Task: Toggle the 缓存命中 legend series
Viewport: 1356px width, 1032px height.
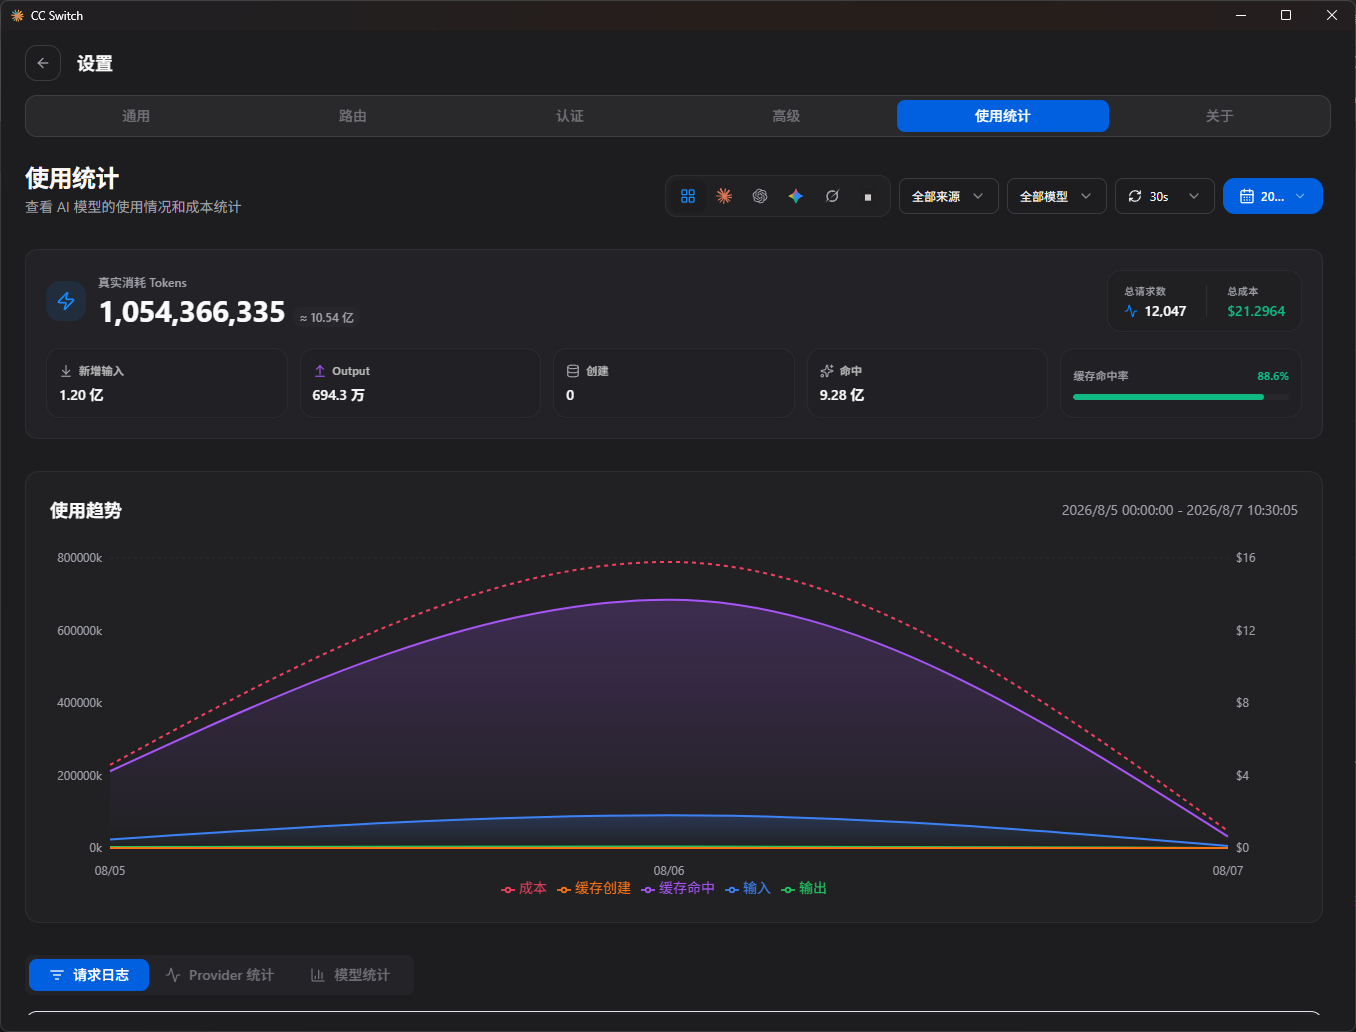Action: (678, 888)
